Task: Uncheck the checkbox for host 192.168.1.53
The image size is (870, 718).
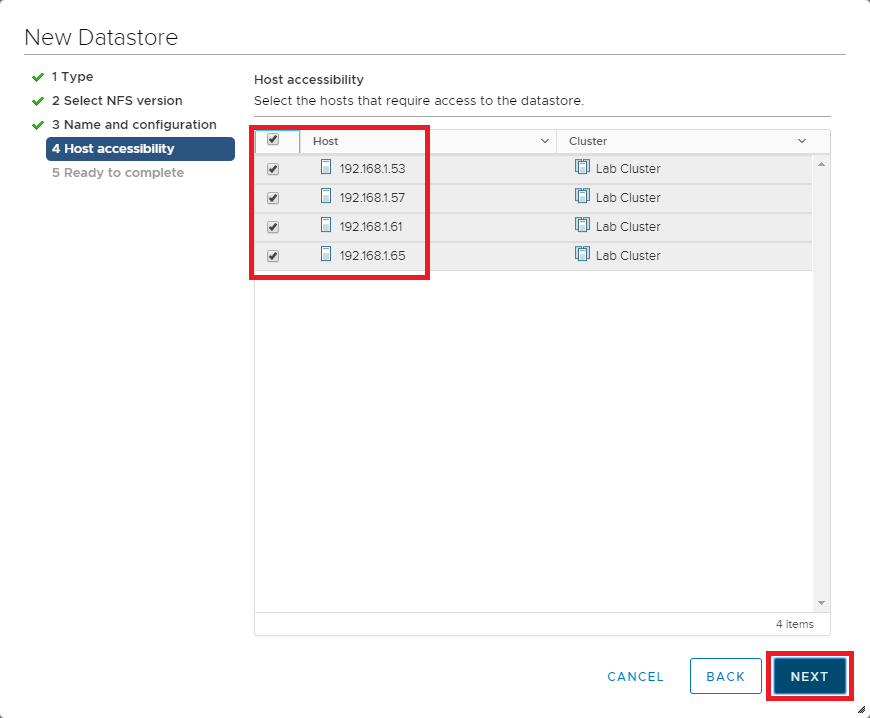Action: point(273,169)
